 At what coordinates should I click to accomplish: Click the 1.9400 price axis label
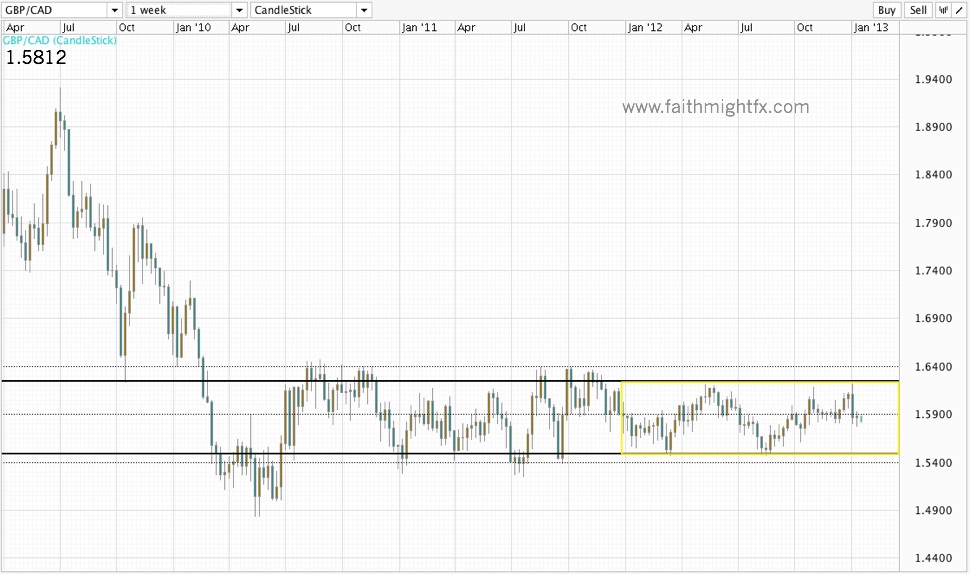(x=933, y=79)
